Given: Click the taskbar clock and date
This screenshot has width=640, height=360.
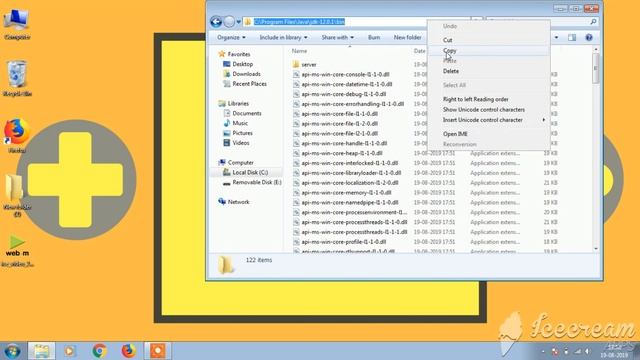Looking at the screenshot, I should (x=614, y=351).
